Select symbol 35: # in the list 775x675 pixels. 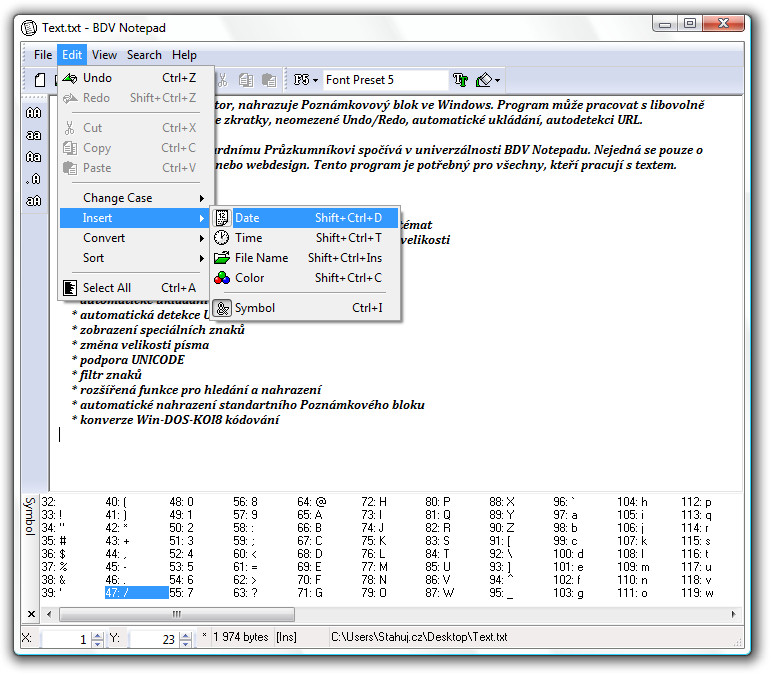[x=54, y=541]
